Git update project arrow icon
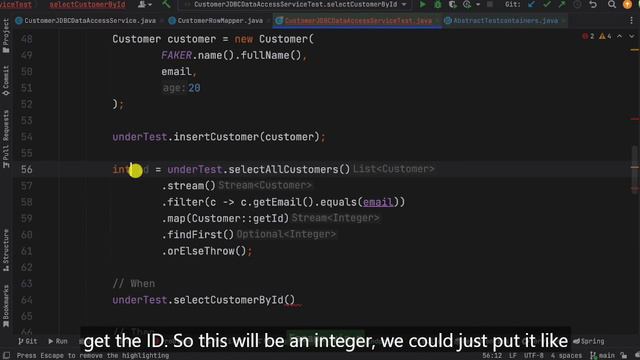 (531, 4)
